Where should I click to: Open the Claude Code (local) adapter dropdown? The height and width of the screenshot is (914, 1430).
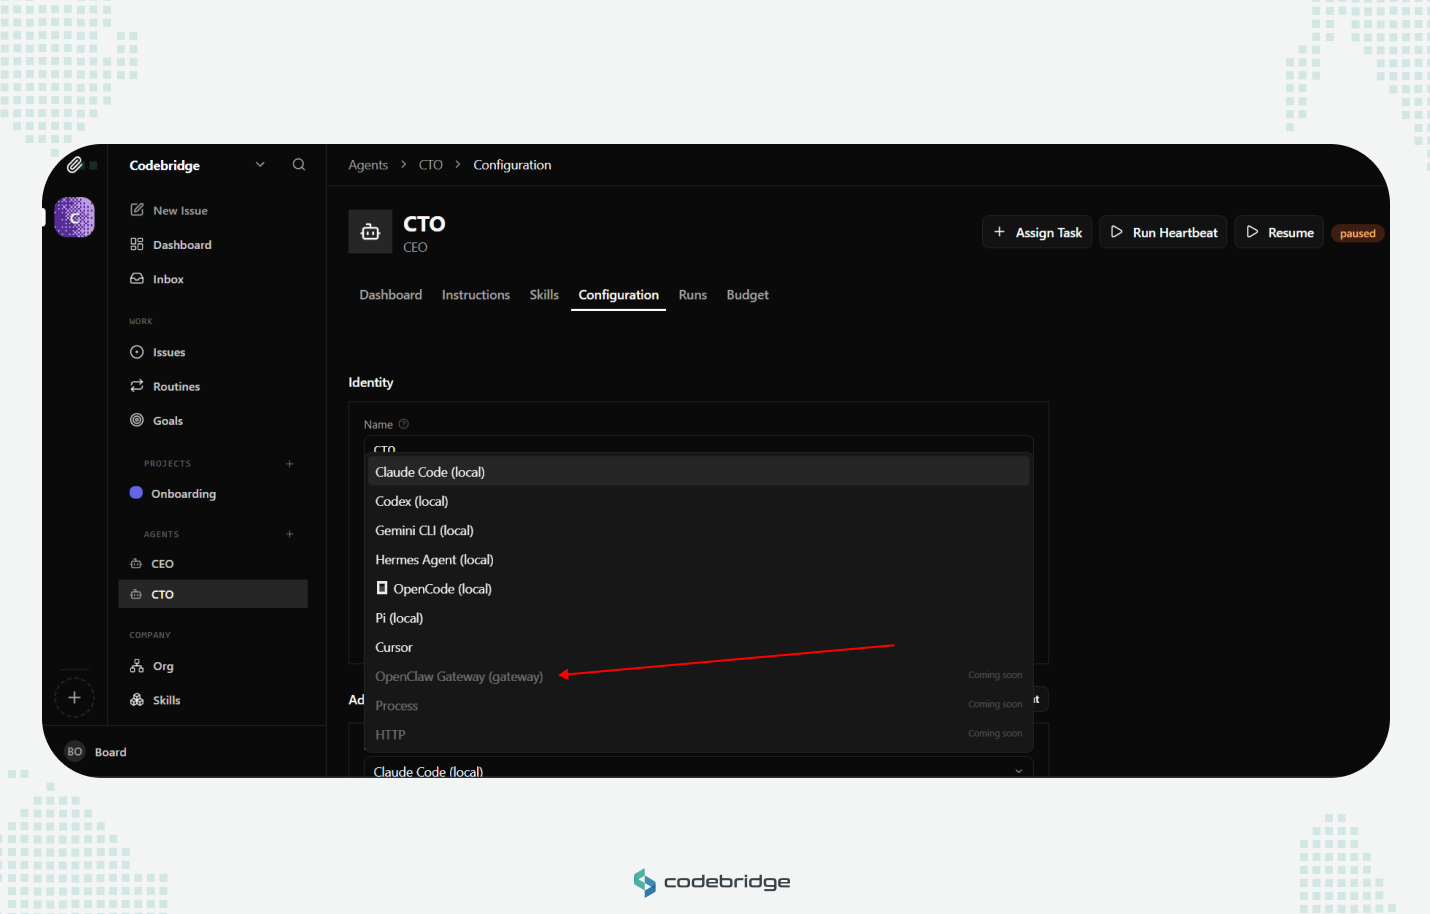tap(698, 768)
